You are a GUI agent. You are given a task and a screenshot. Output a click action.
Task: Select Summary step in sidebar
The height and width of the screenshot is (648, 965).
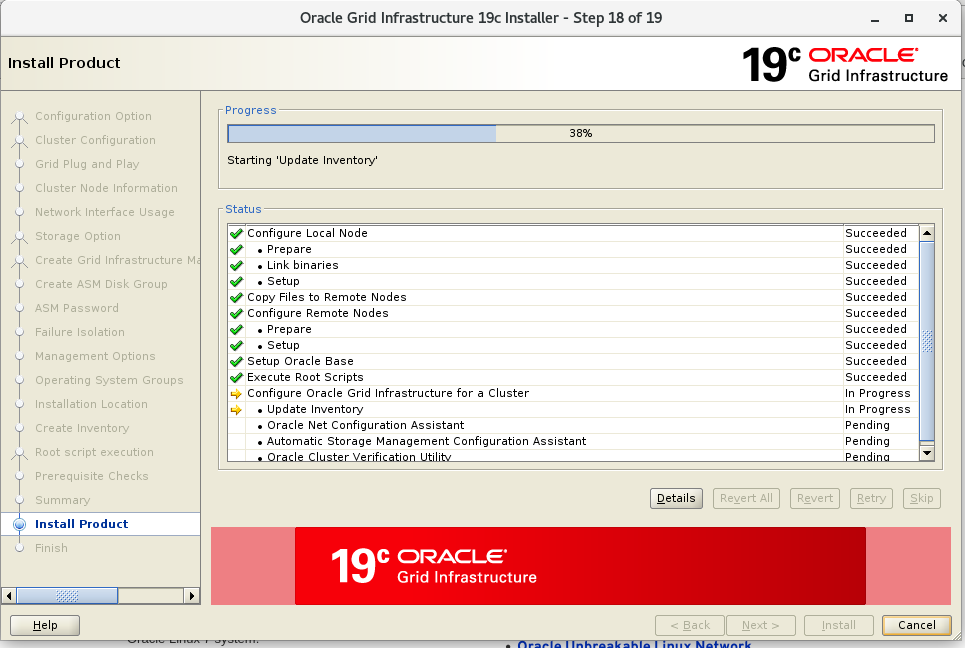click(x=62, y=500)
